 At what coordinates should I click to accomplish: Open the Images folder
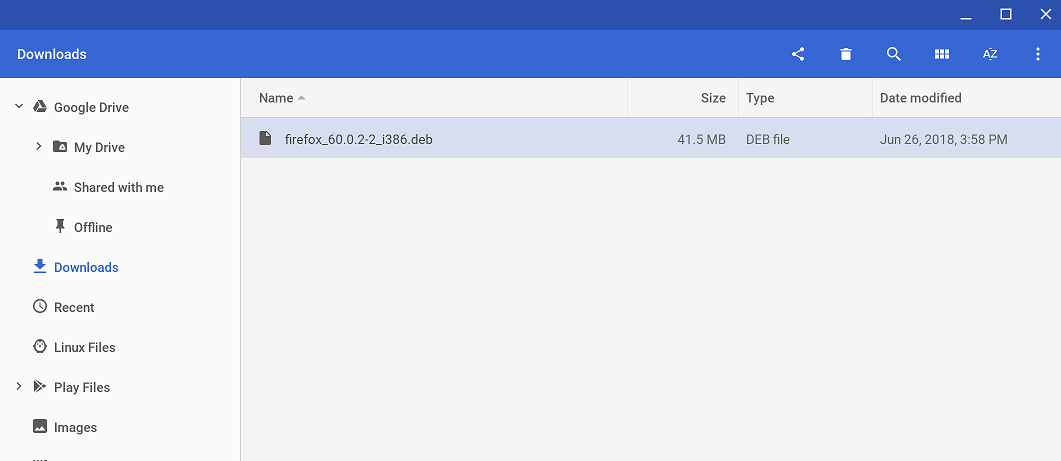(x=75, y=427)
